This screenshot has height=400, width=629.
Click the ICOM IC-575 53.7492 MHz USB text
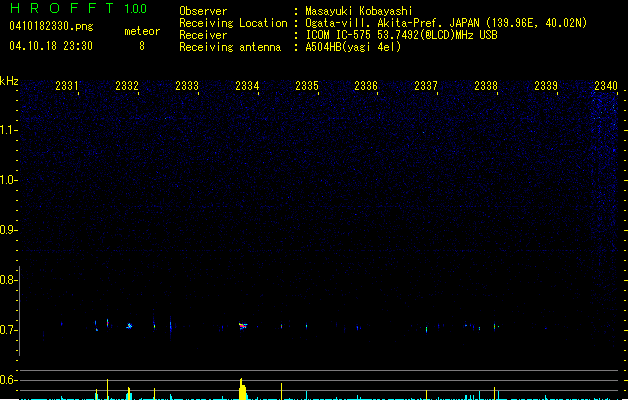point(402,35)
